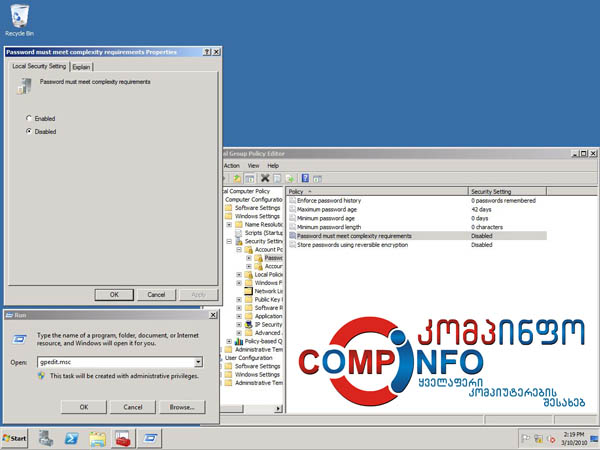600x450 pixels.
Task: Open the Help menu in Group Policy Editor
Action: 273,166
